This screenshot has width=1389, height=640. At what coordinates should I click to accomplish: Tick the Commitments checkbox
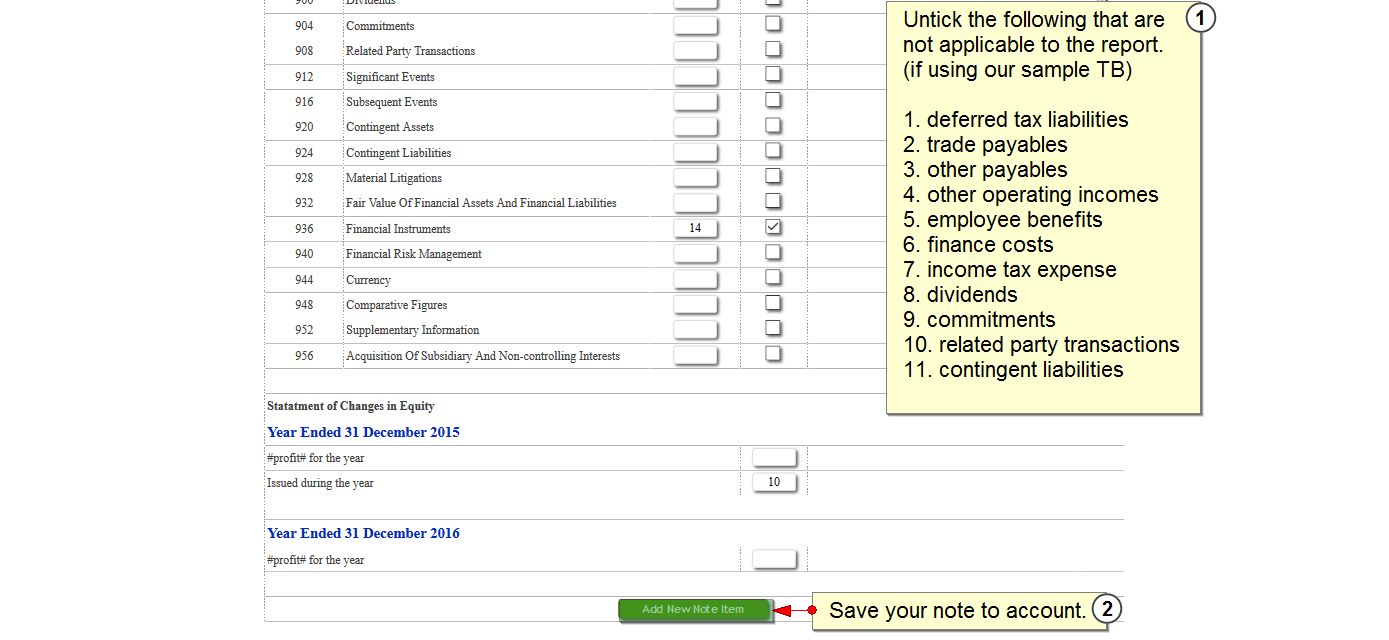tap(773, 24)
